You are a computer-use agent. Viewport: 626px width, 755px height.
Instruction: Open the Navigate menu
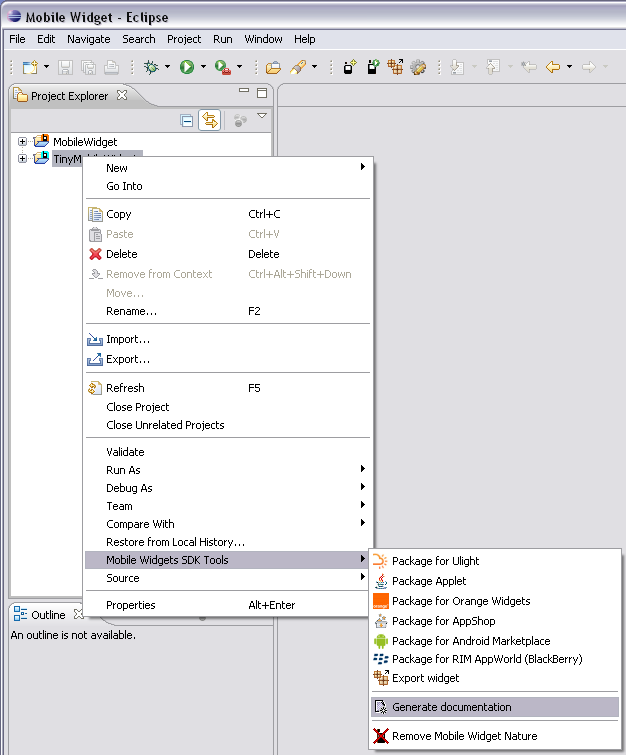coord(89,39)
